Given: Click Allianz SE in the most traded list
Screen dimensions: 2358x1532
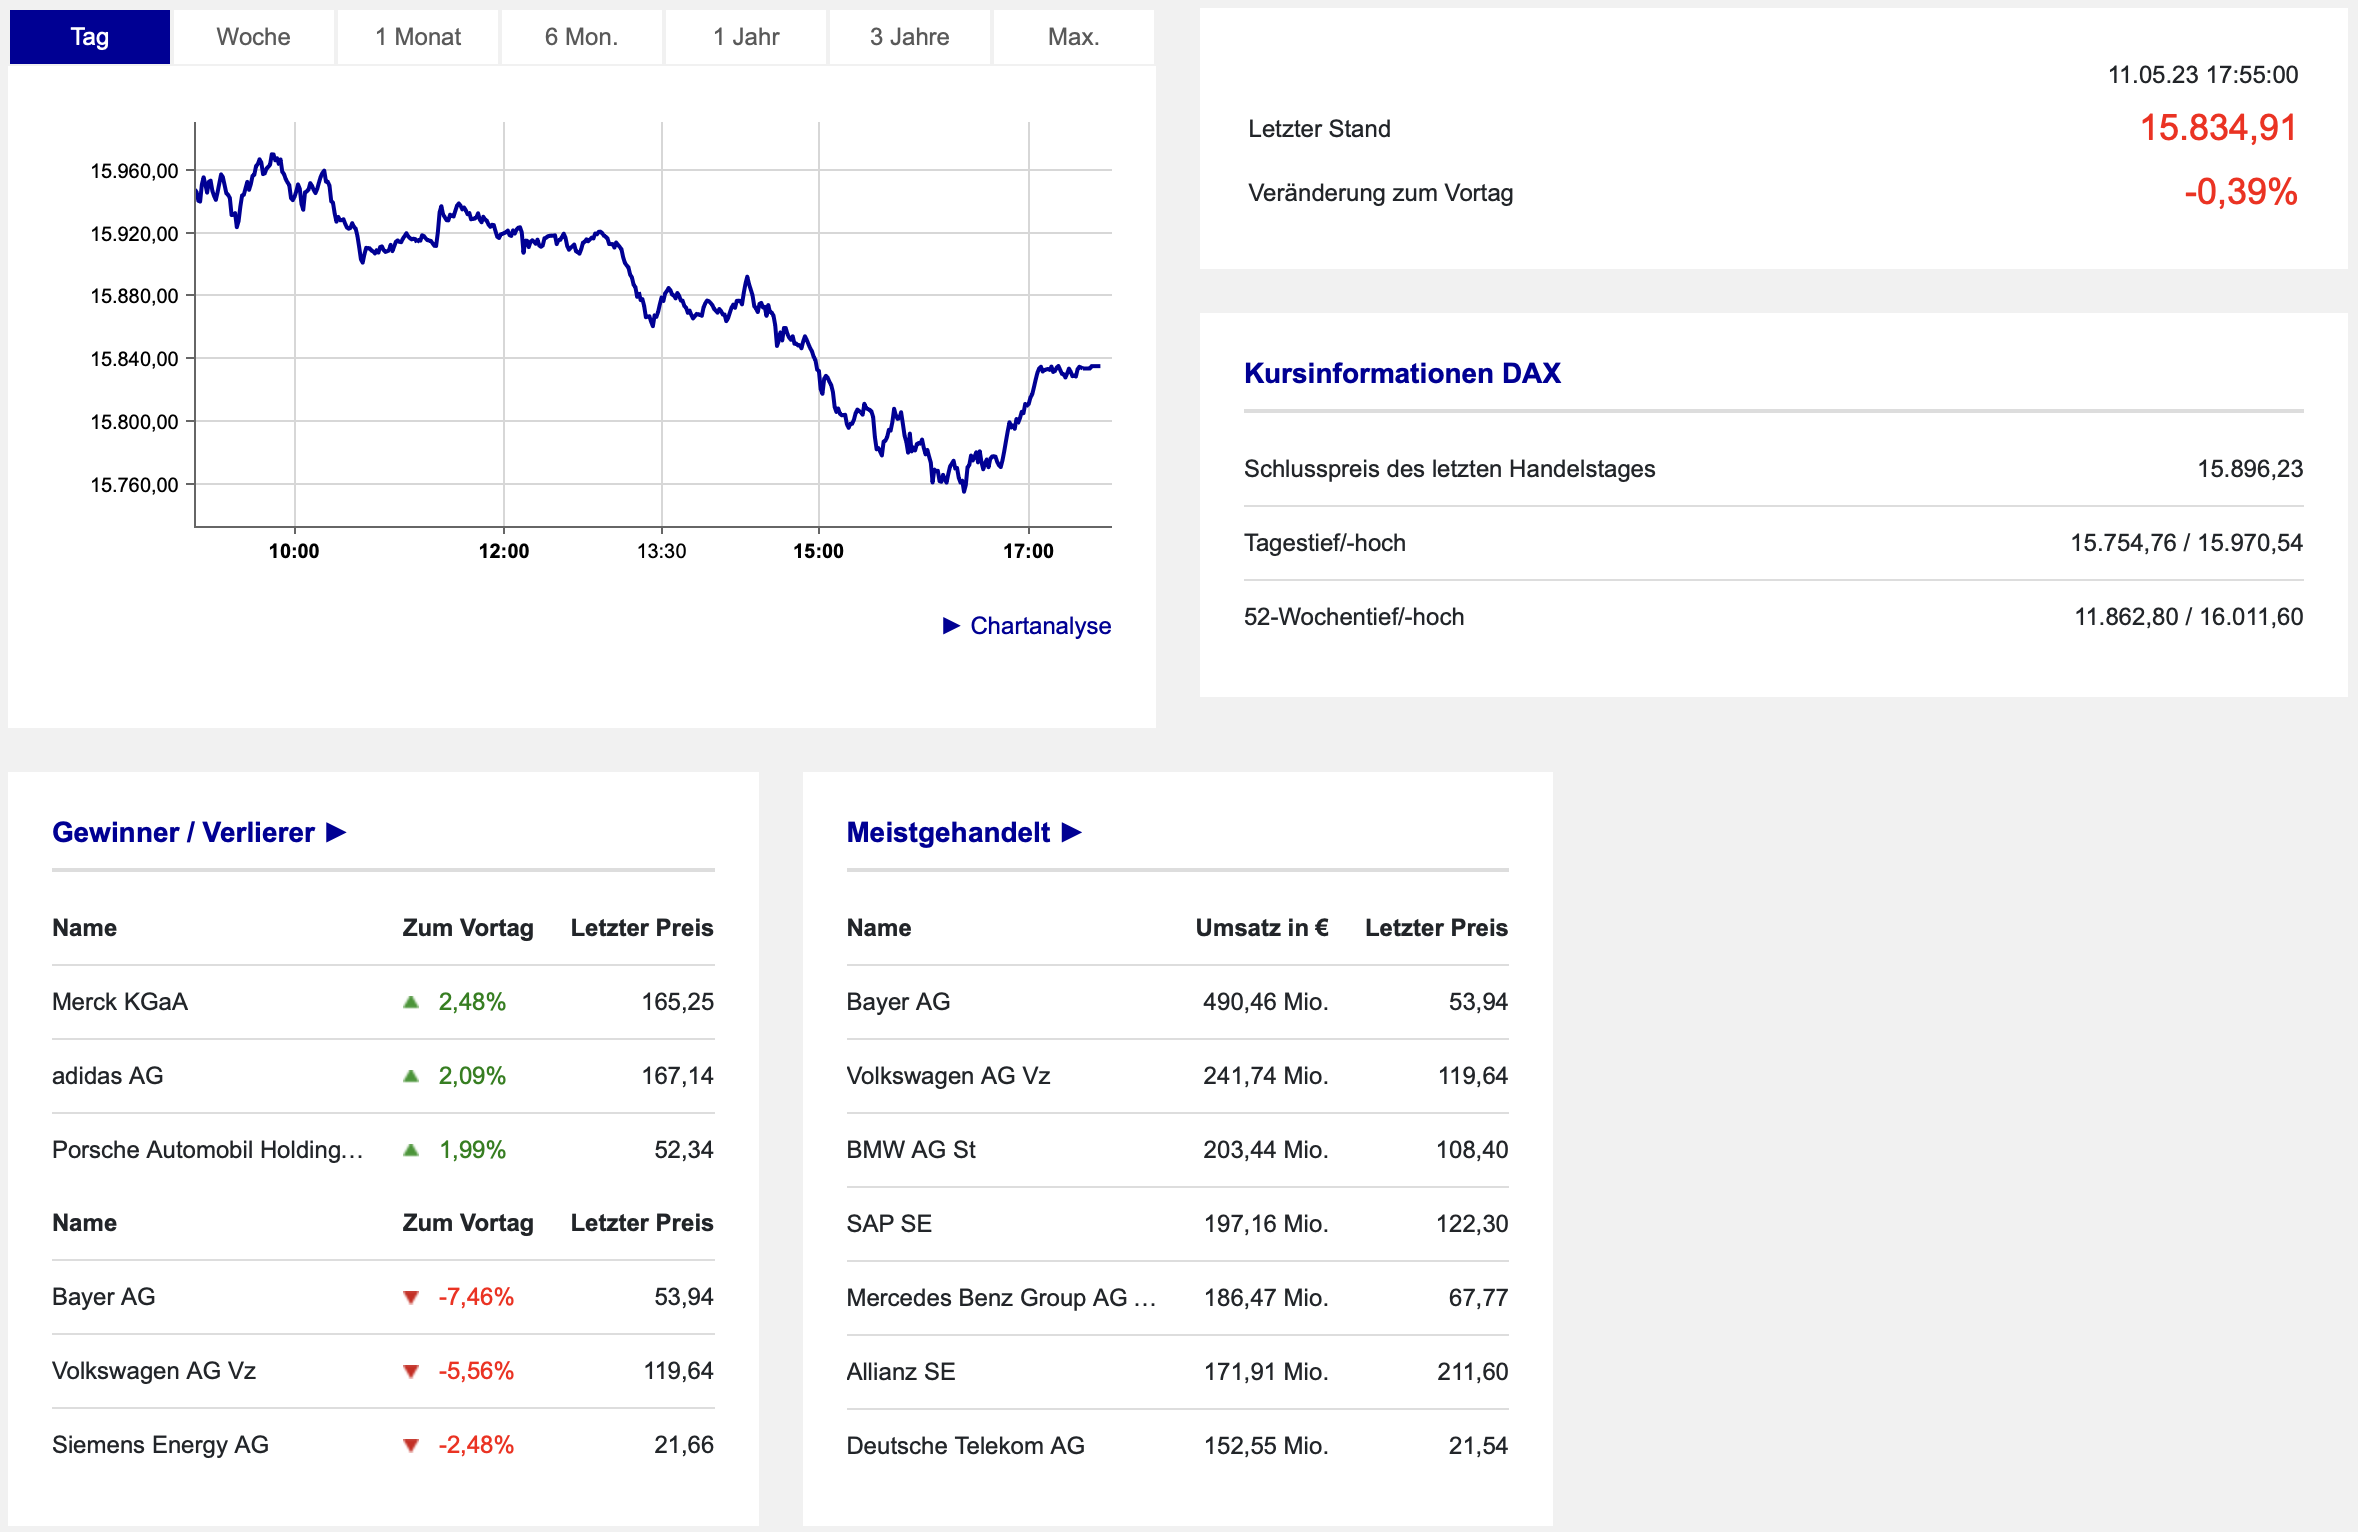Looking at the screenshot, I should [900, 1372].
